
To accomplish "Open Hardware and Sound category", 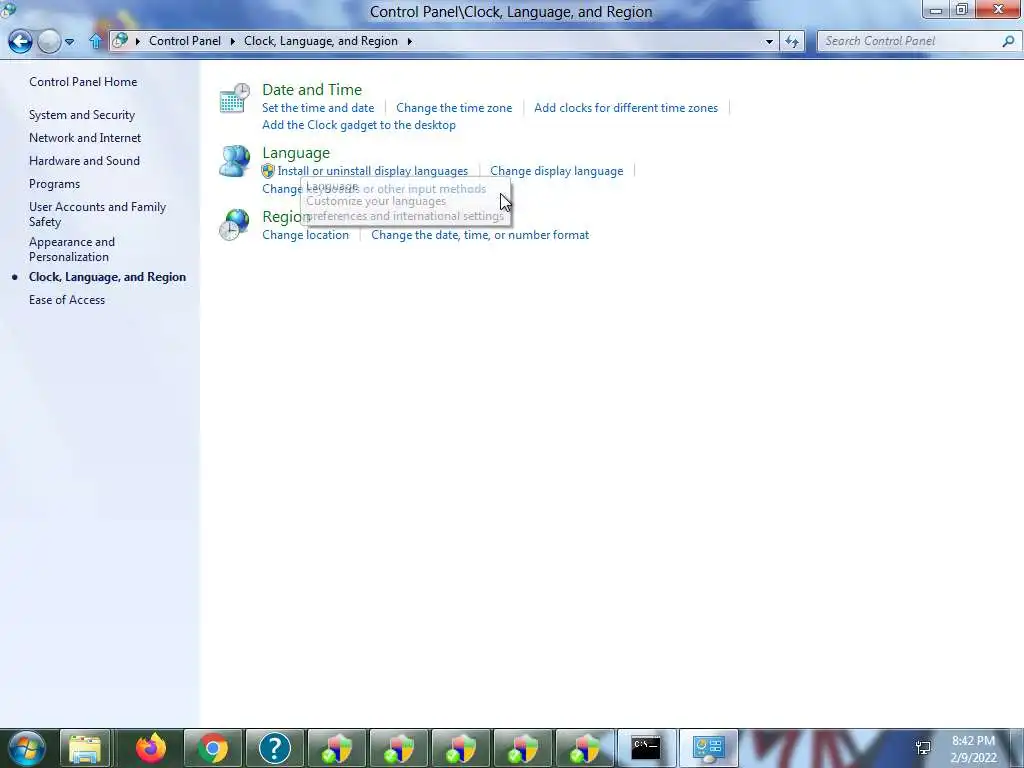I will pos(84,161).
